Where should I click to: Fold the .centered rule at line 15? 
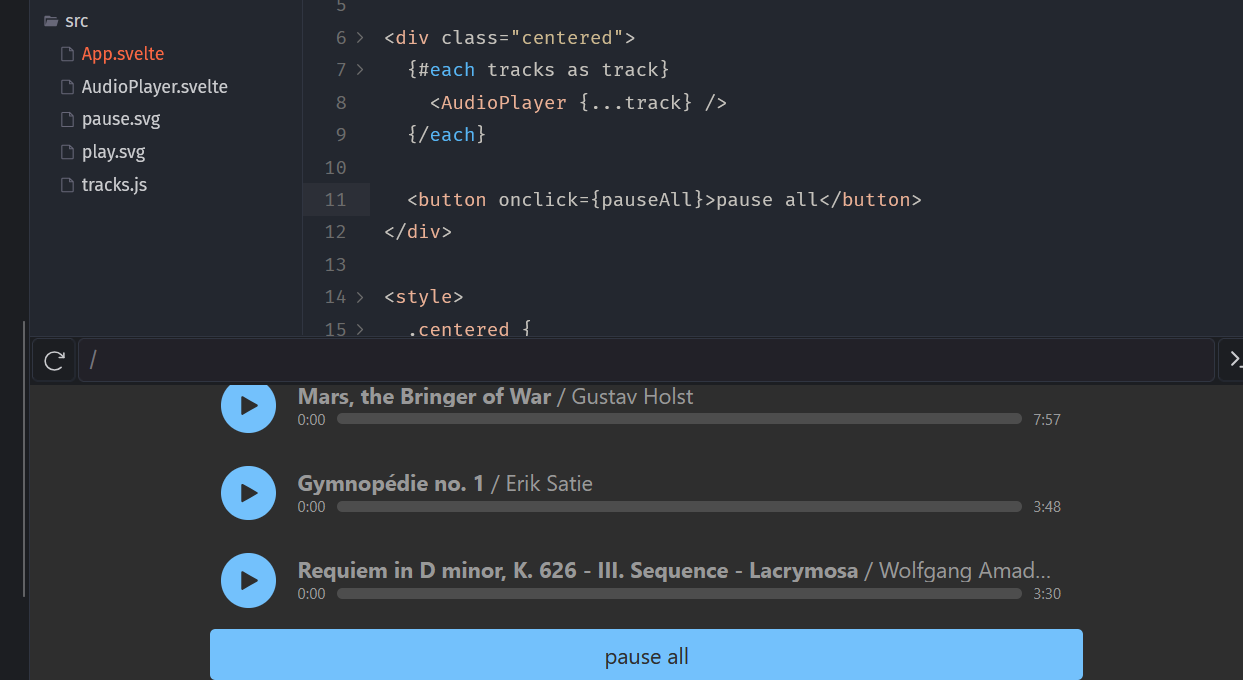click(360, 329)
